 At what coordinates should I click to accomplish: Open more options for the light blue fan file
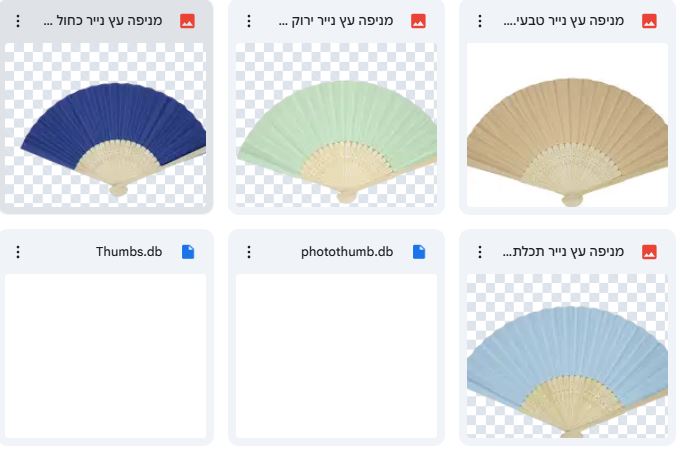(480, 252)
